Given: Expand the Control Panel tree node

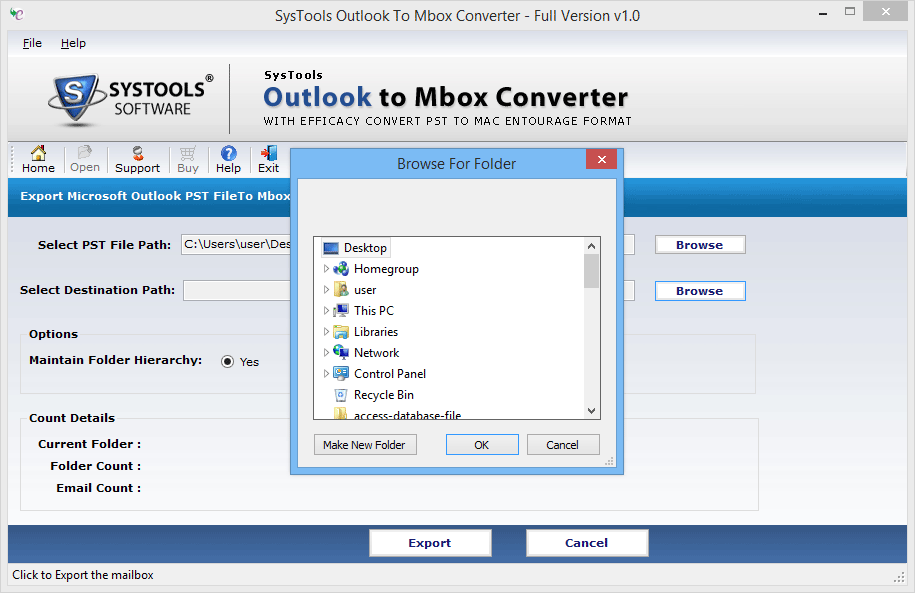Looking at the screenshot, I should [x=326, y=374].
